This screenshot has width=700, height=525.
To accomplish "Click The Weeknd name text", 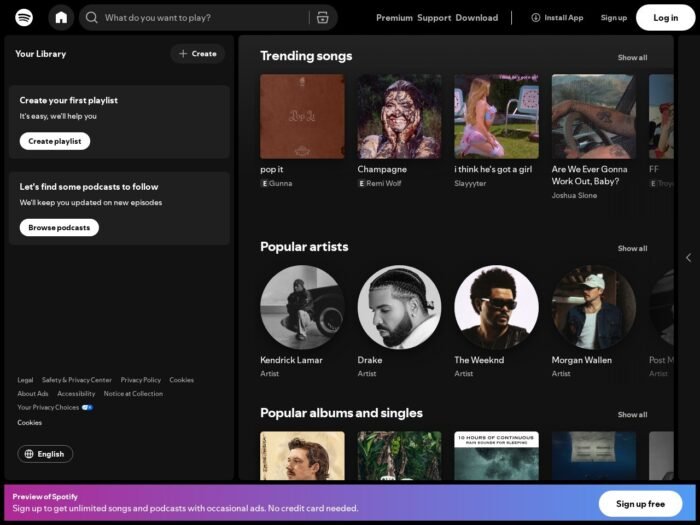I will coord(479,360).
